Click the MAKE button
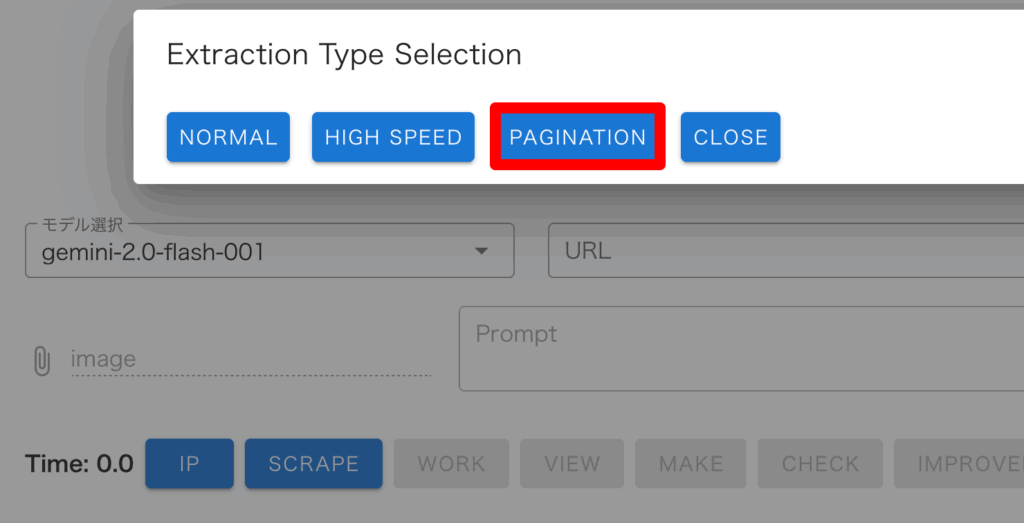Screen dimensions: 1024x523 [690, 464]
